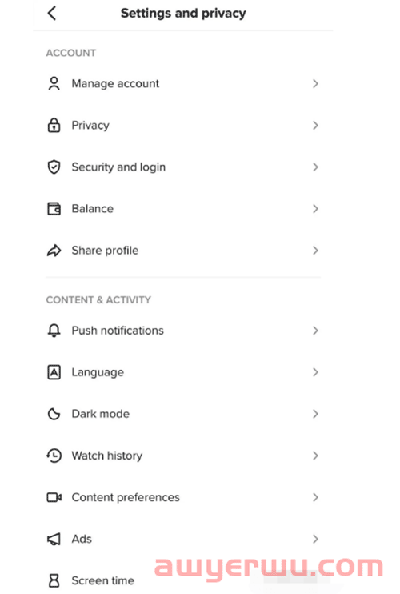Expand the Content preferences chevron

(315, 497)
